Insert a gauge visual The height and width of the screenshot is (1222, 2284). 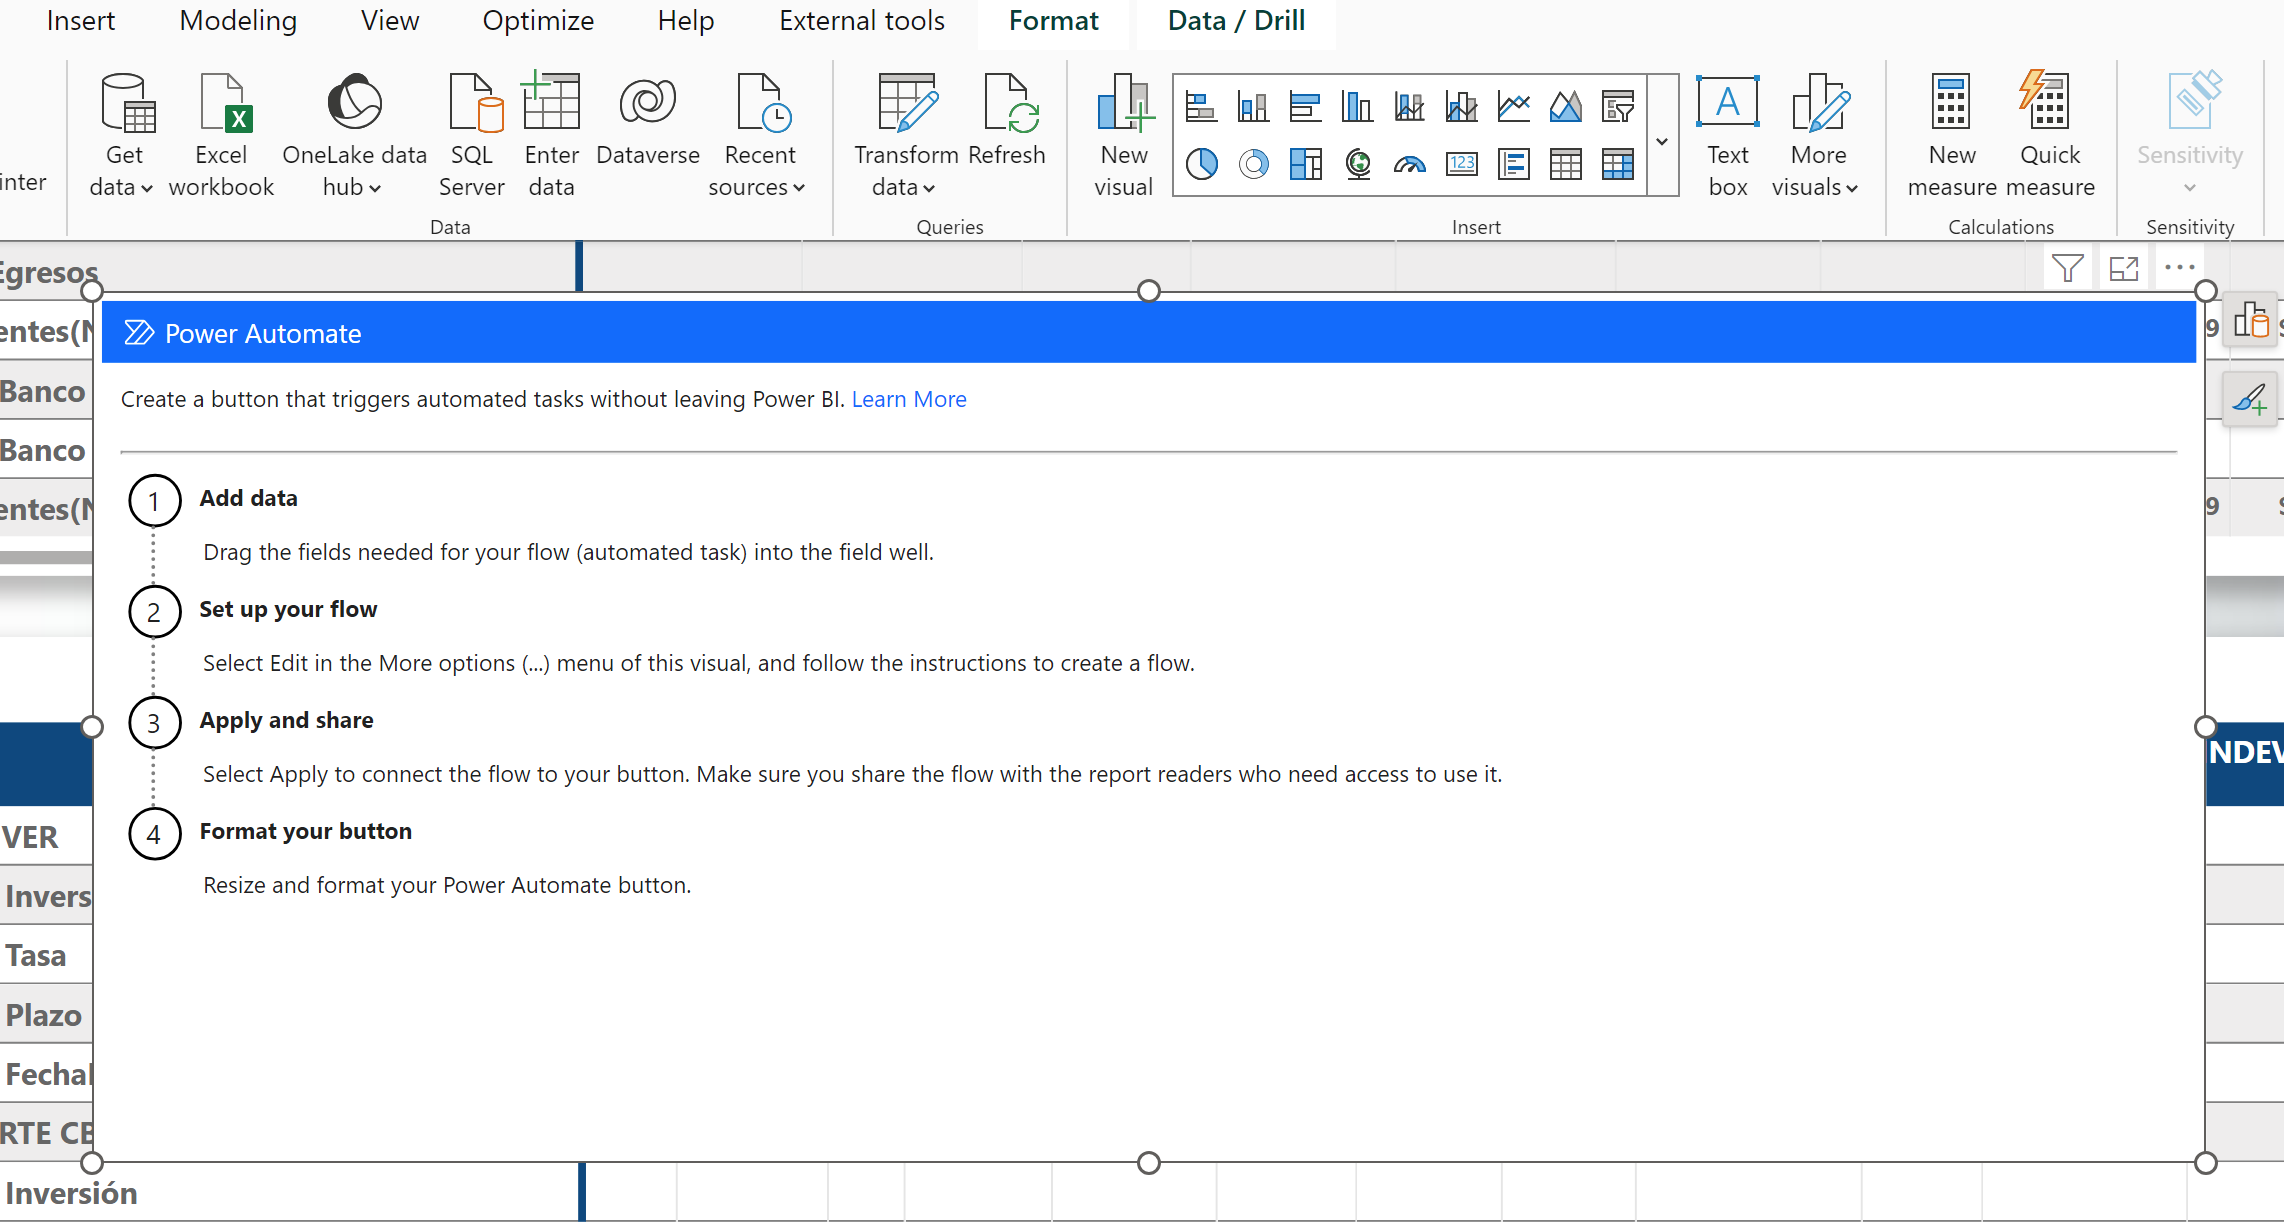pyautogui.click(x=1409, y=163)
